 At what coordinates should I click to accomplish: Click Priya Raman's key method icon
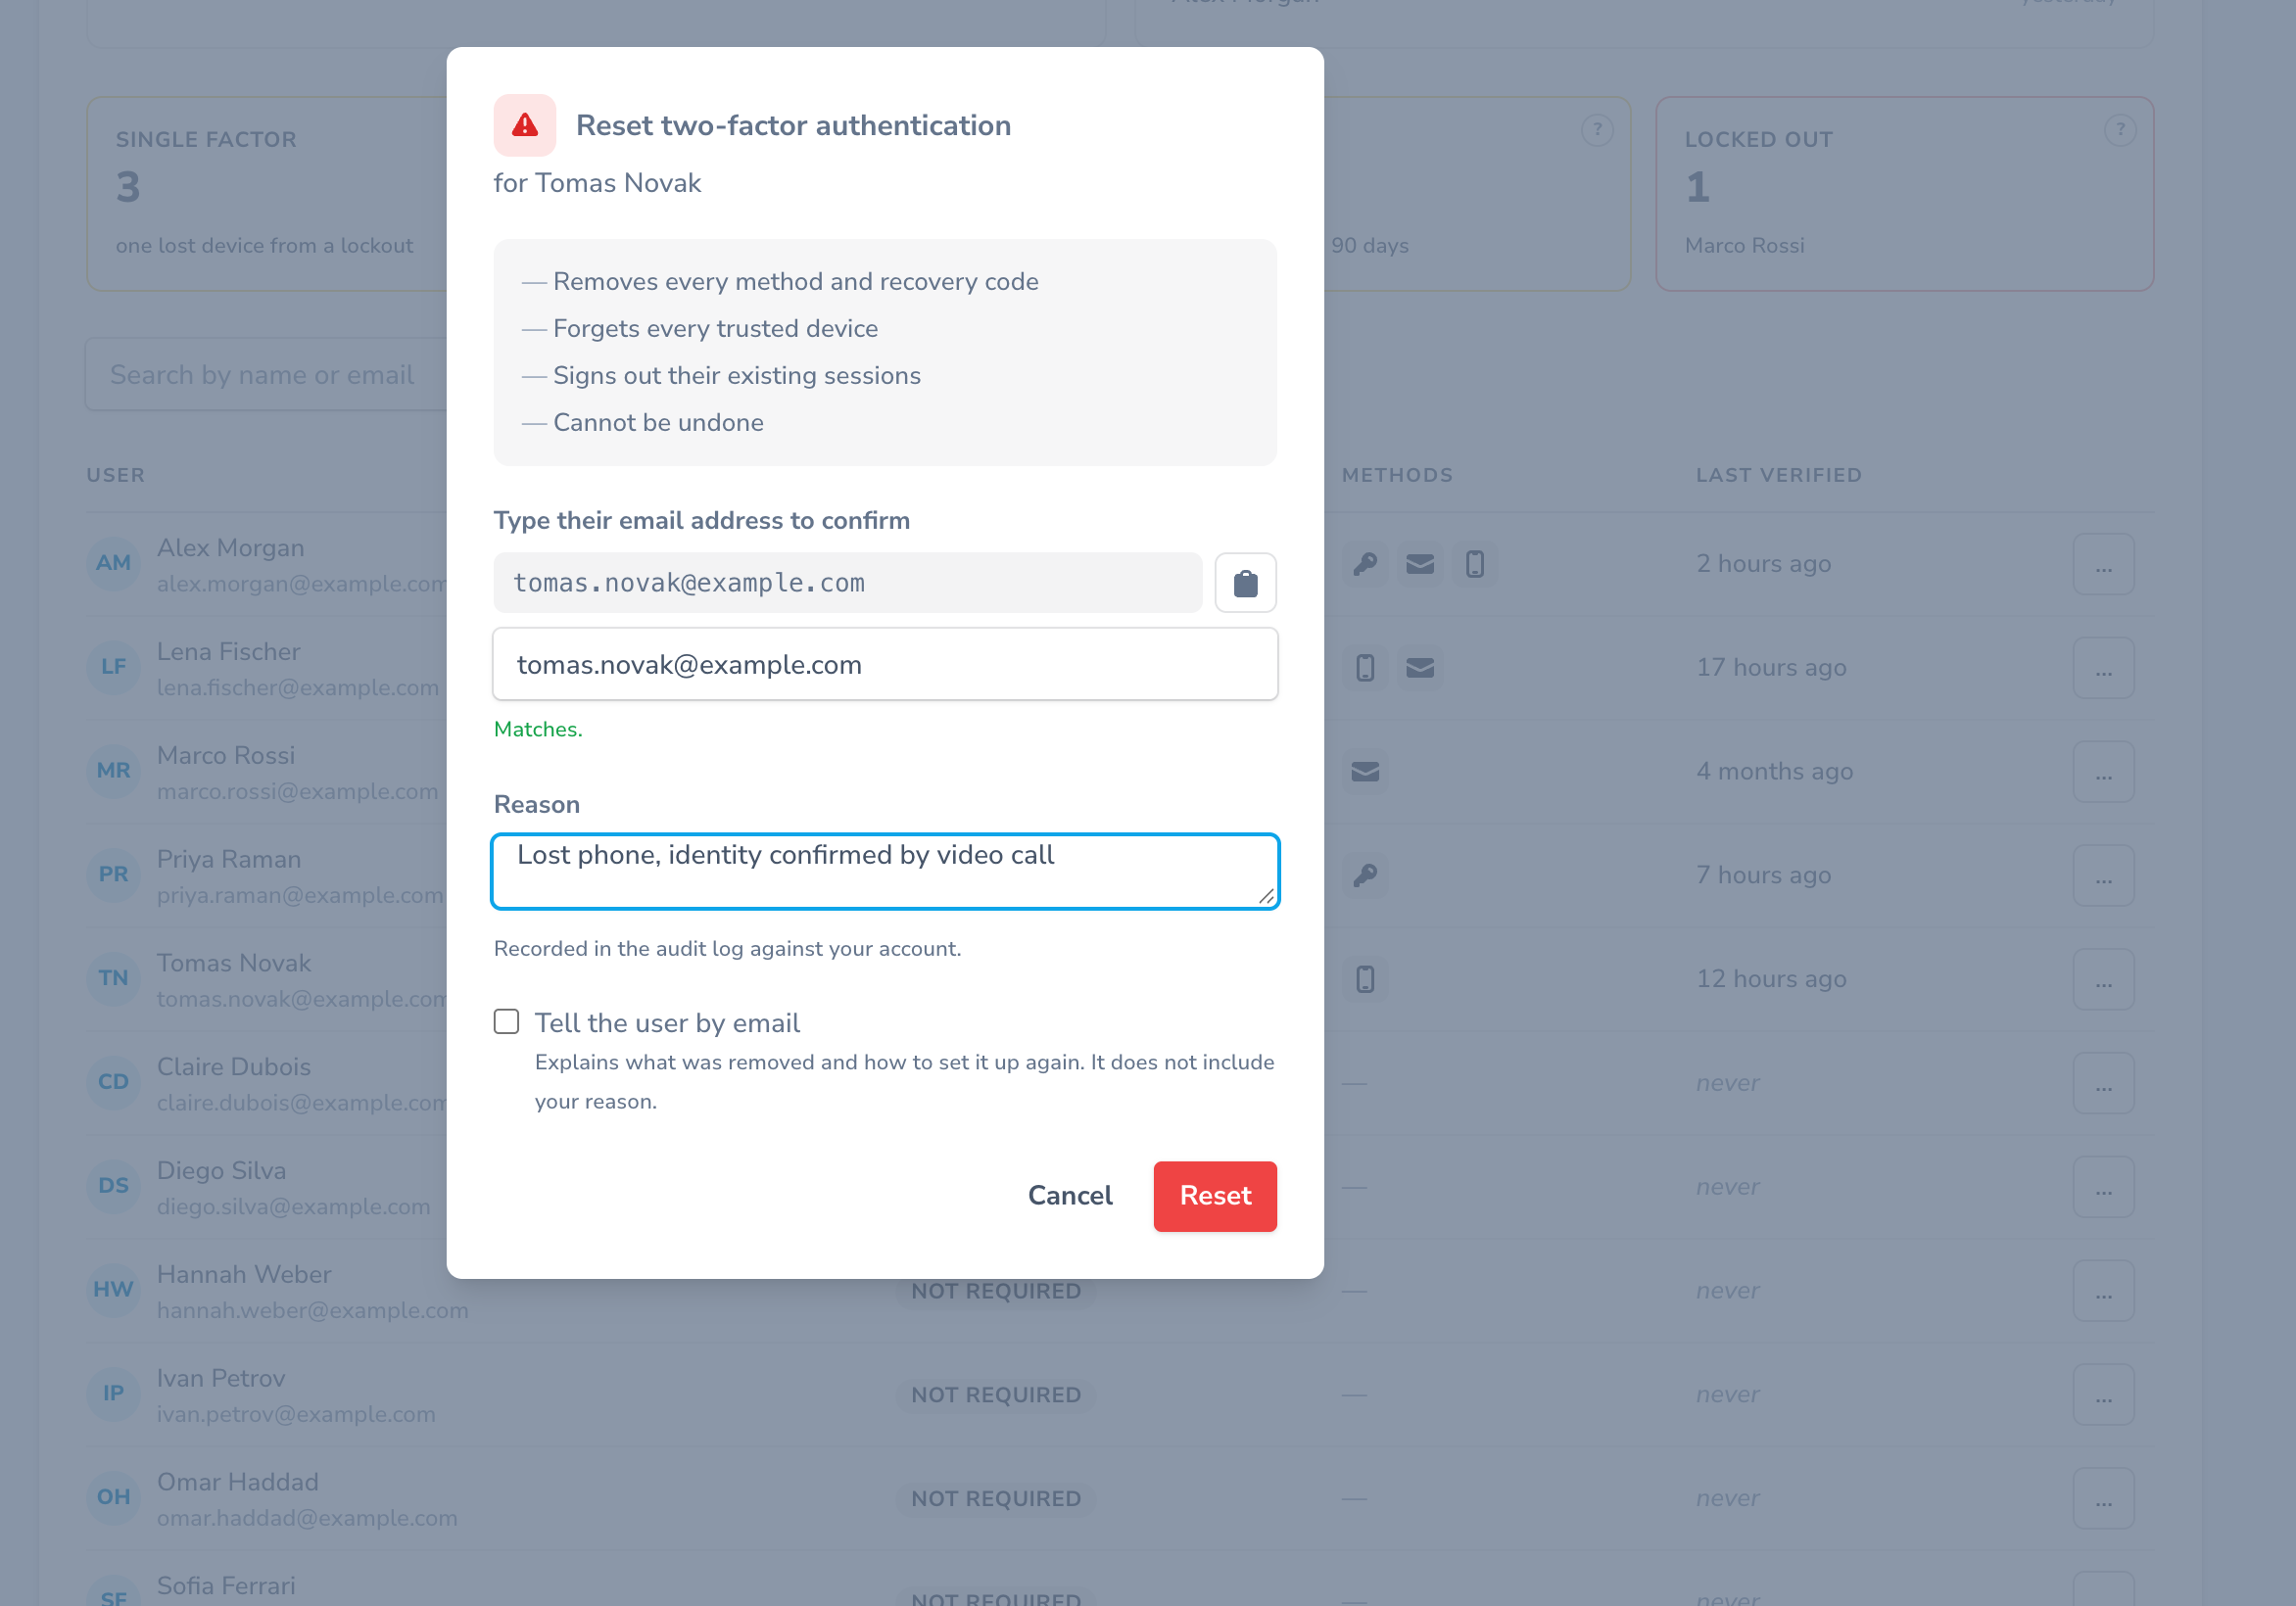point(1365,875)
